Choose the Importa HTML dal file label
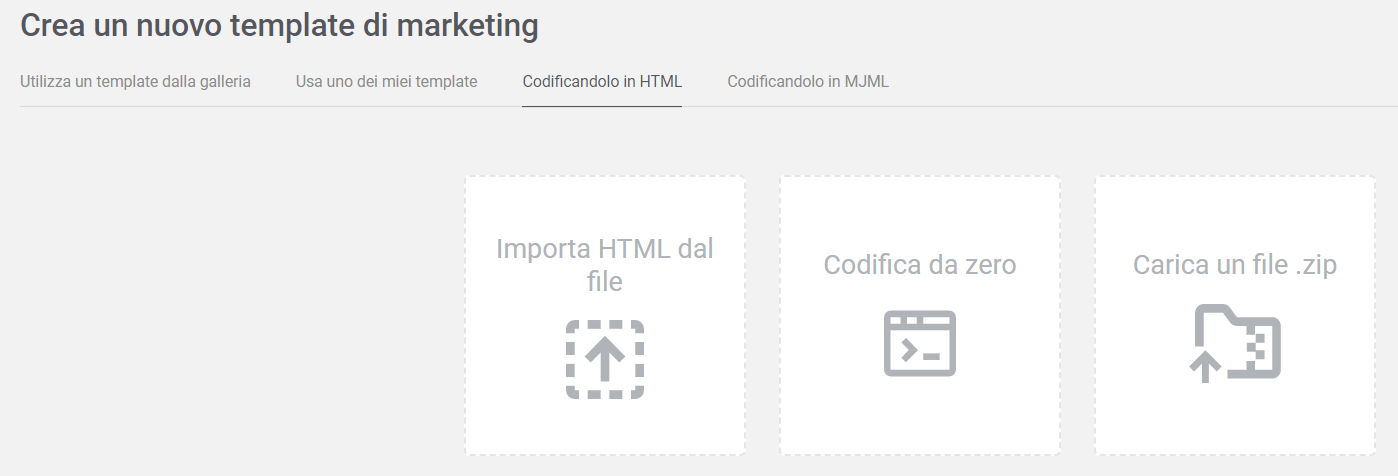Viewport: 1398px width, 476px height. point(605,265)
